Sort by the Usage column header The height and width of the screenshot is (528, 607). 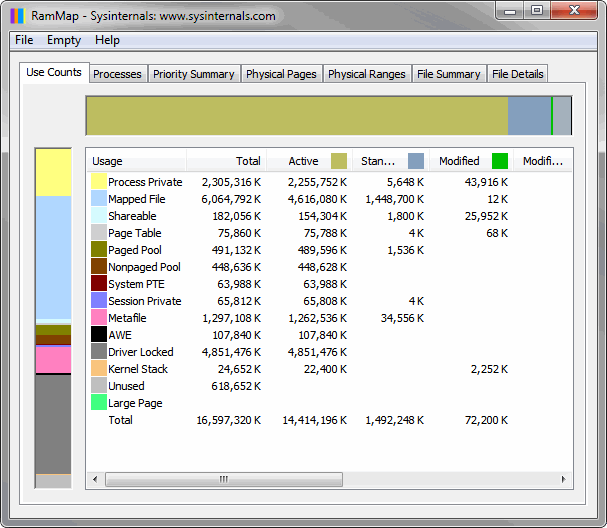tap(136, 161)
